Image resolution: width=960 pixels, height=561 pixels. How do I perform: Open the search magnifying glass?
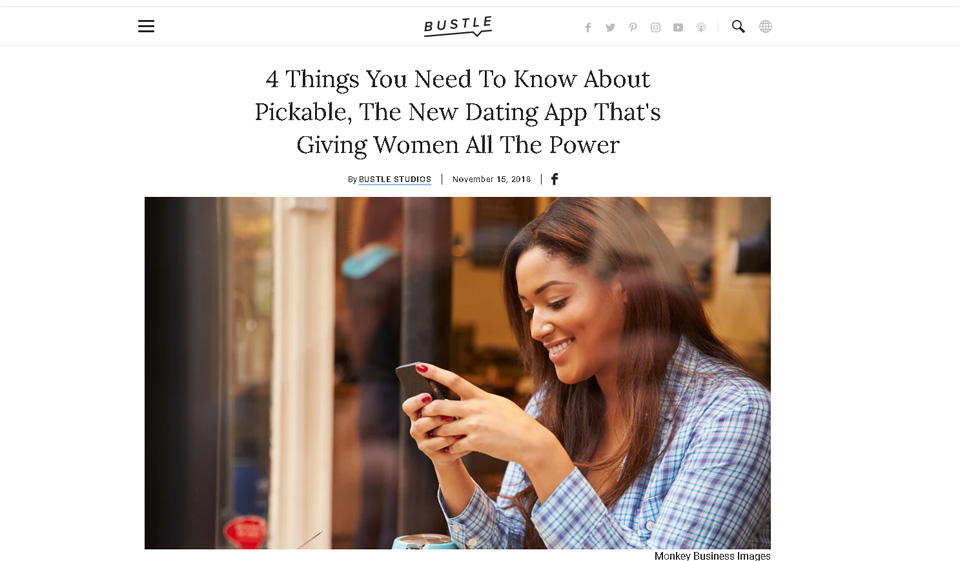tap(738, 26)
